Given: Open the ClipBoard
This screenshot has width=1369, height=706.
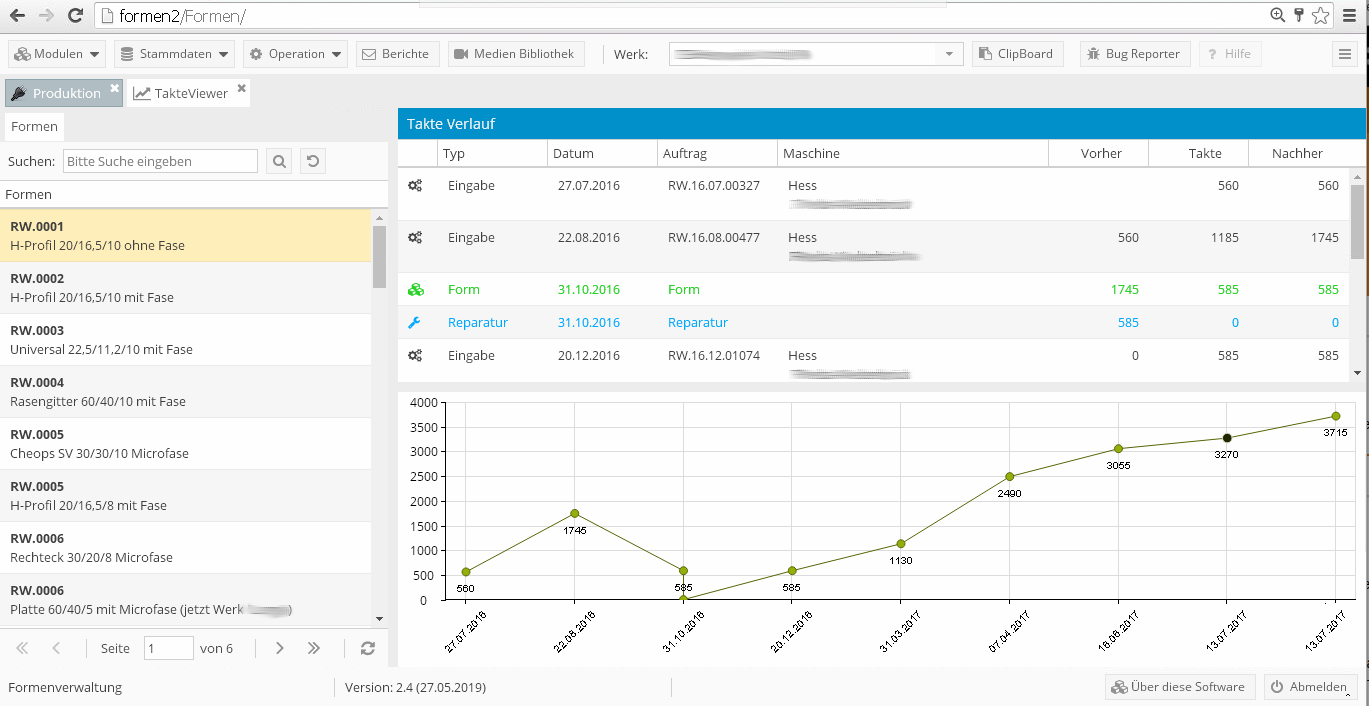Looking at the screenshot, I should [1017, 54].
